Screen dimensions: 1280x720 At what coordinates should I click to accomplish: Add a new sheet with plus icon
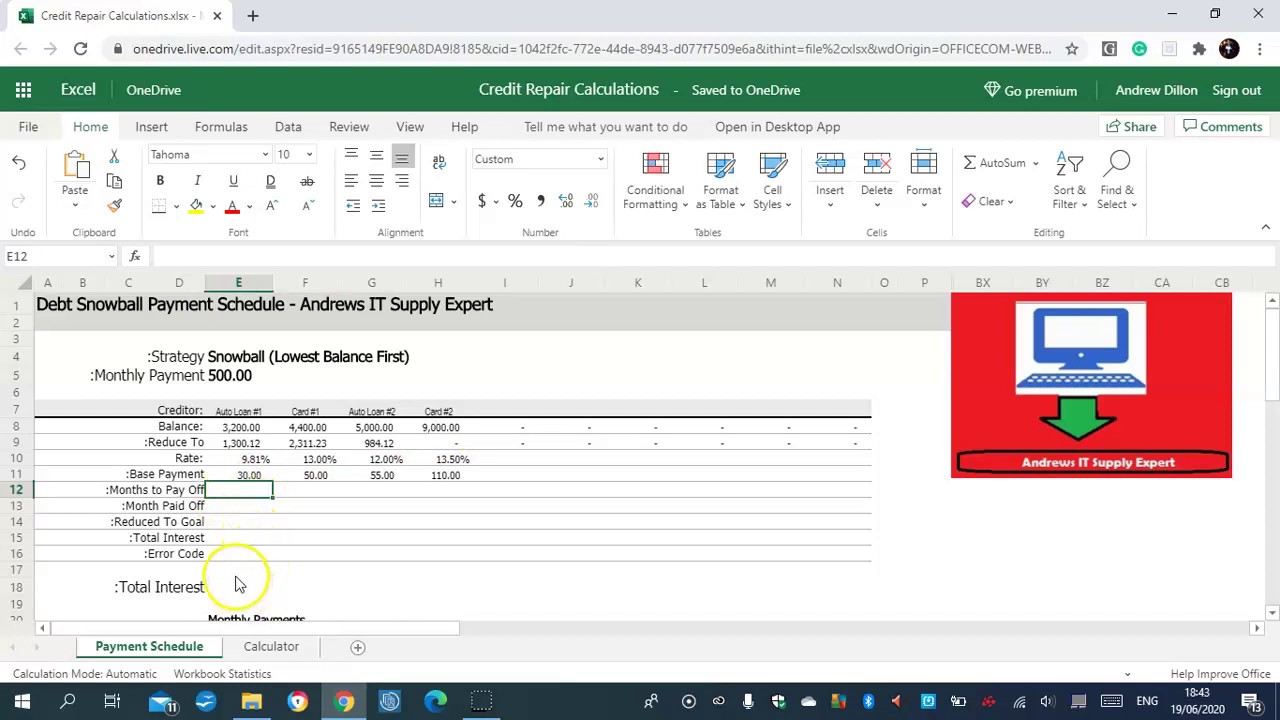coord(357,647)
